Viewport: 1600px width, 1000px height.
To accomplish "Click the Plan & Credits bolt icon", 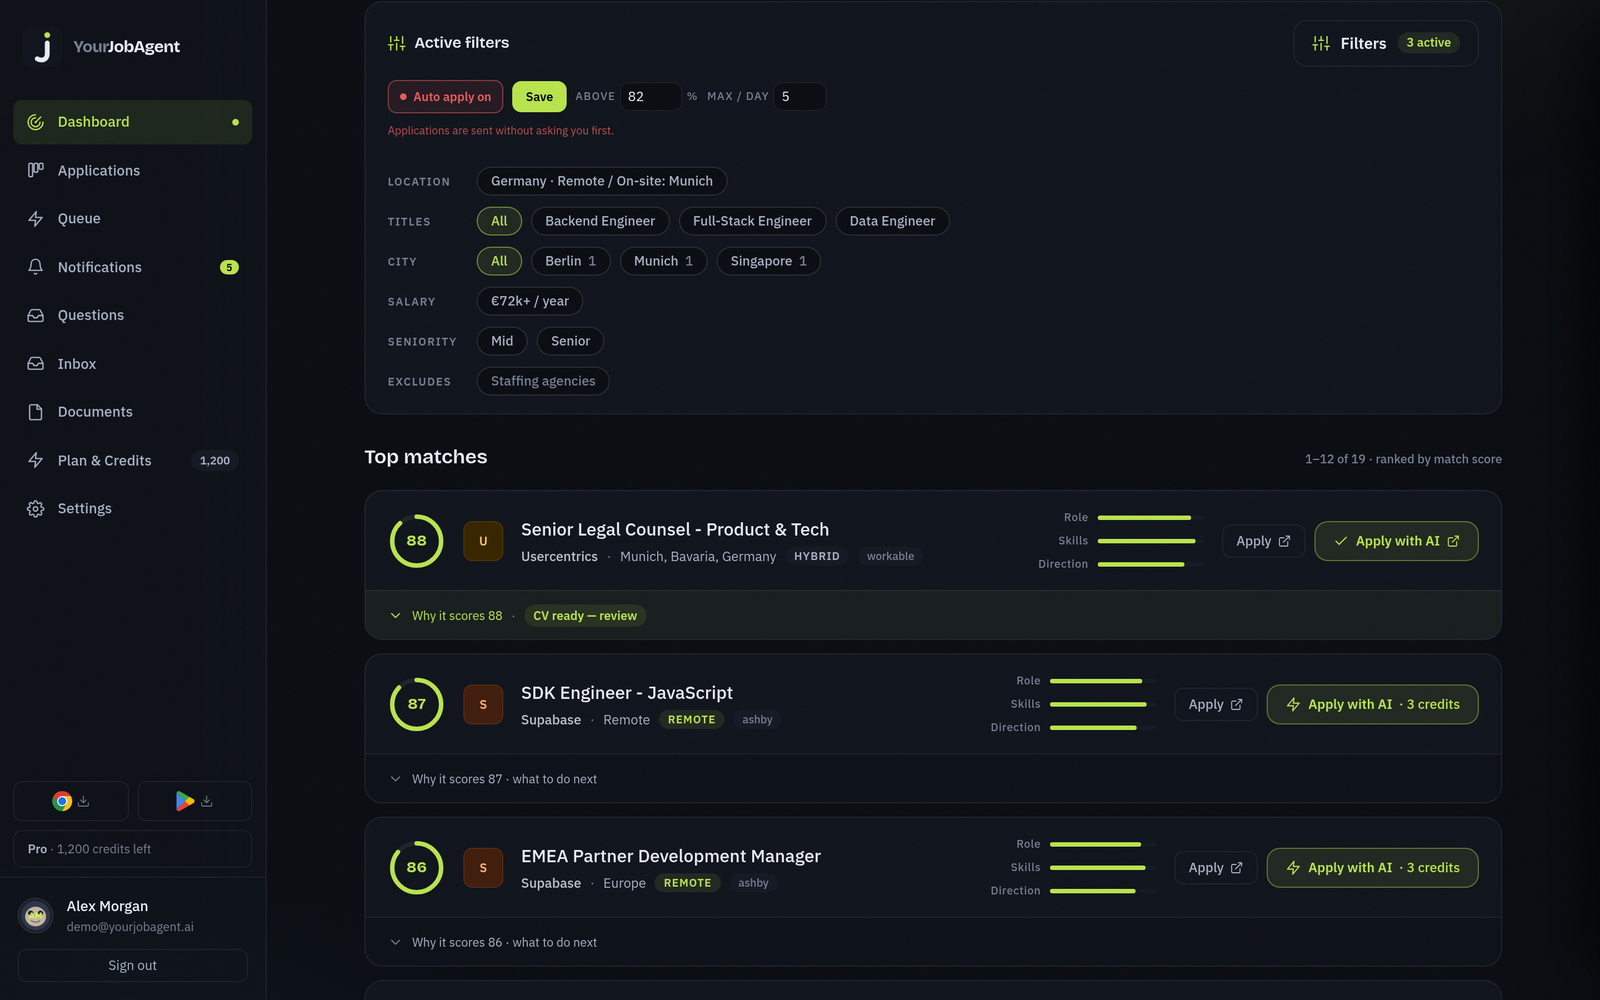I will coord(36,460).
